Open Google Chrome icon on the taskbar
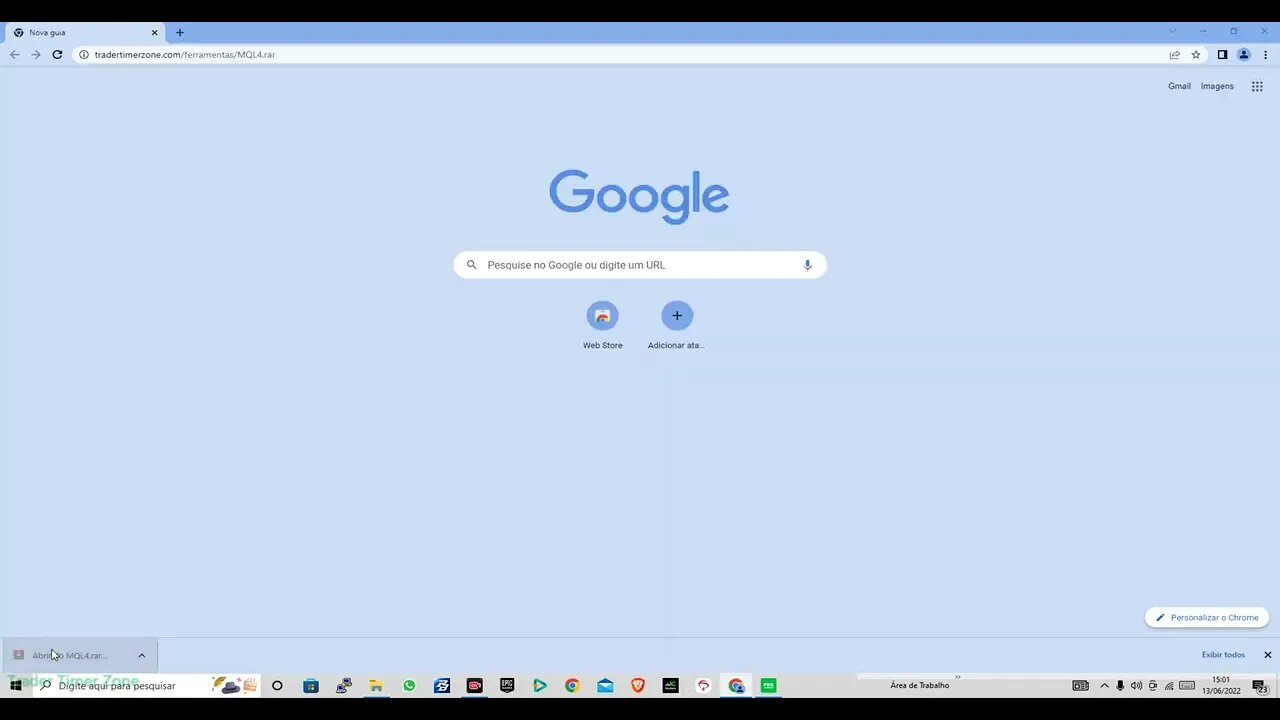This screenshot has width=1280, height=720. 572,685
